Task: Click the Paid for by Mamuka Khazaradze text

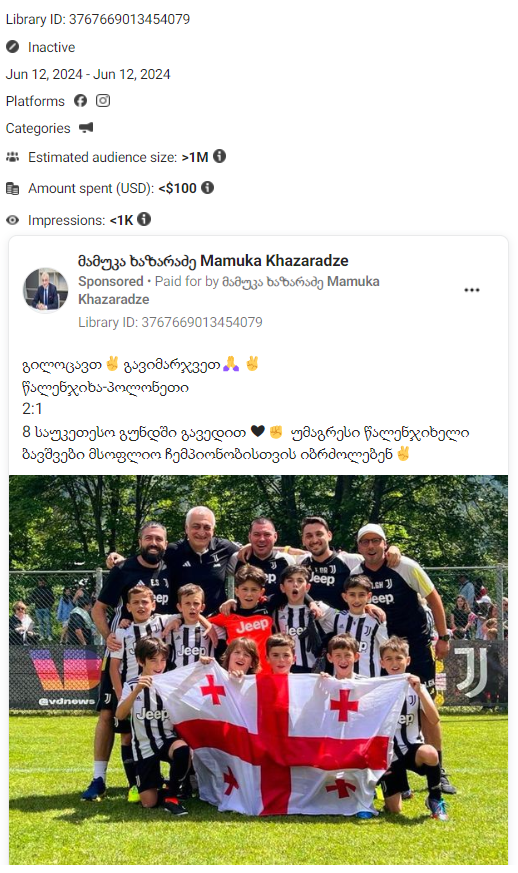Action: [228, 290]
